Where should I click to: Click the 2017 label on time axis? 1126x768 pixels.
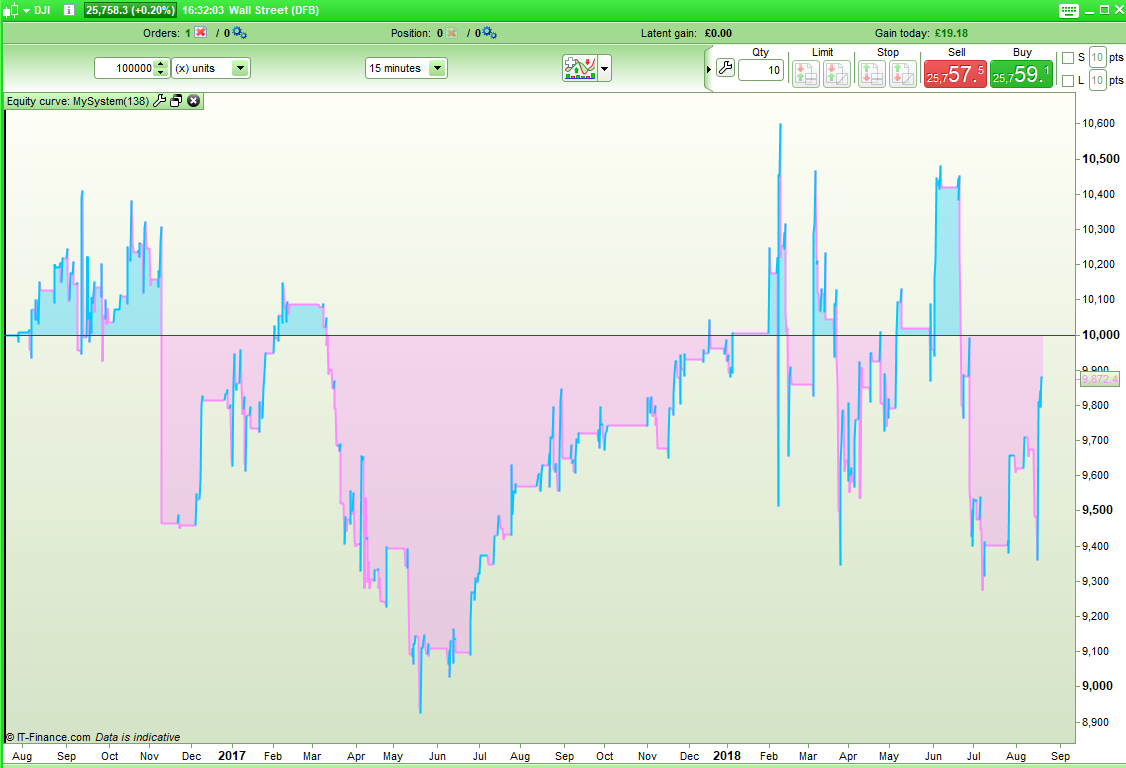point(232,756)
